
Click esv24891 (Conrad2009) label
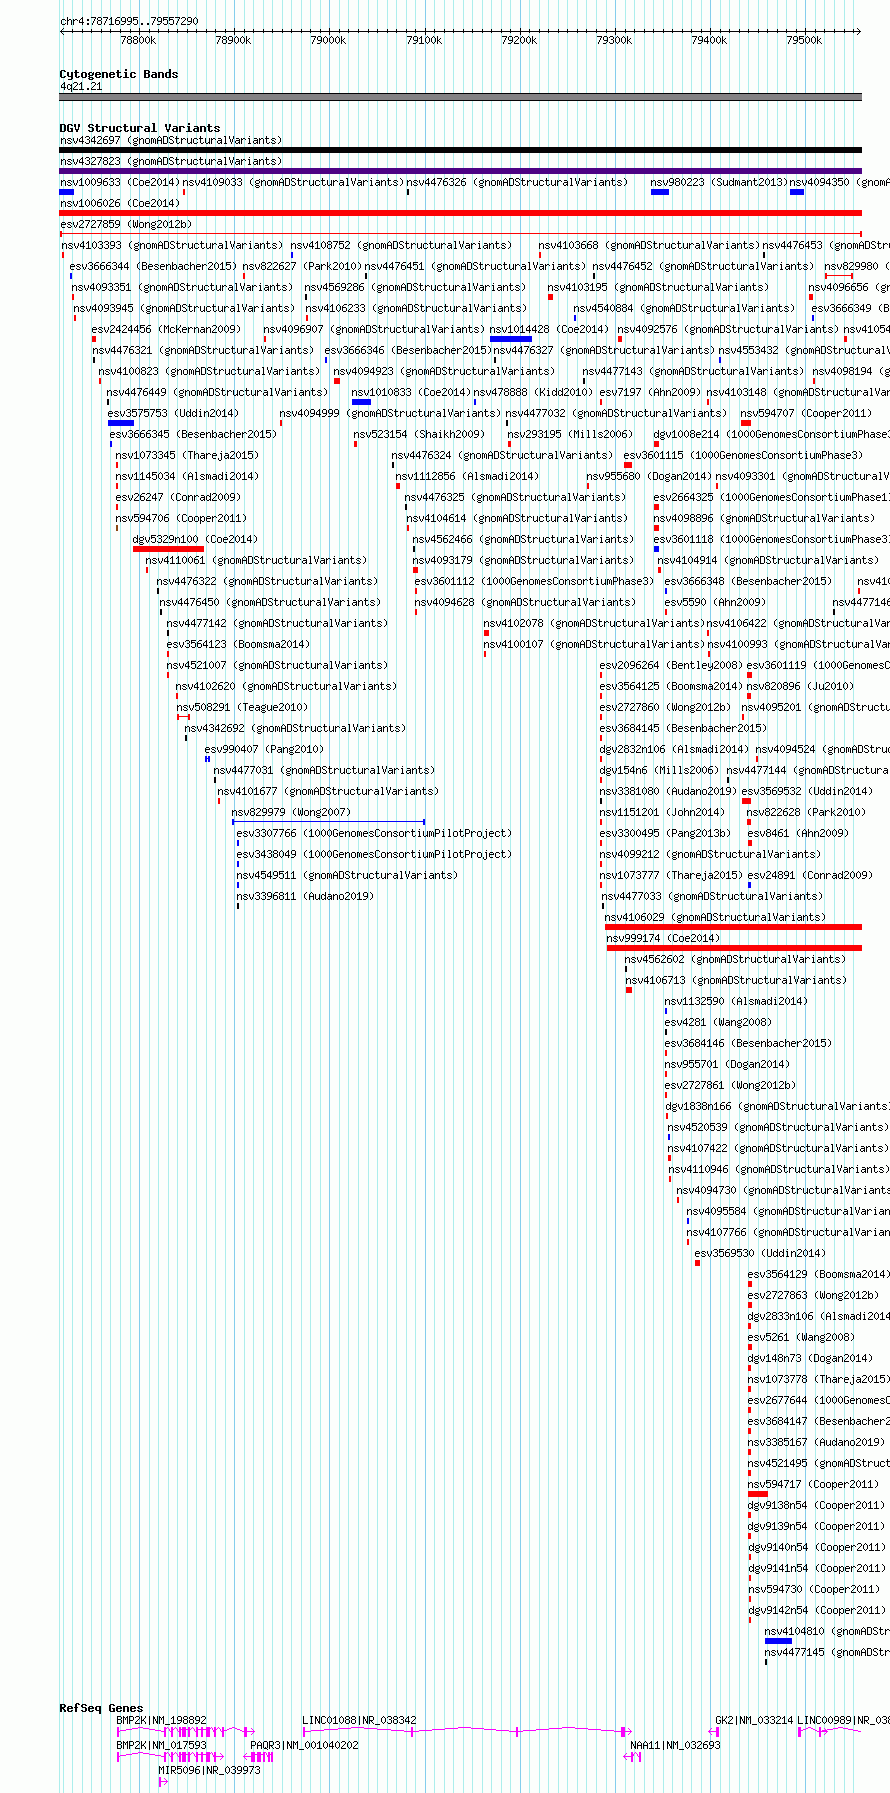810,875
